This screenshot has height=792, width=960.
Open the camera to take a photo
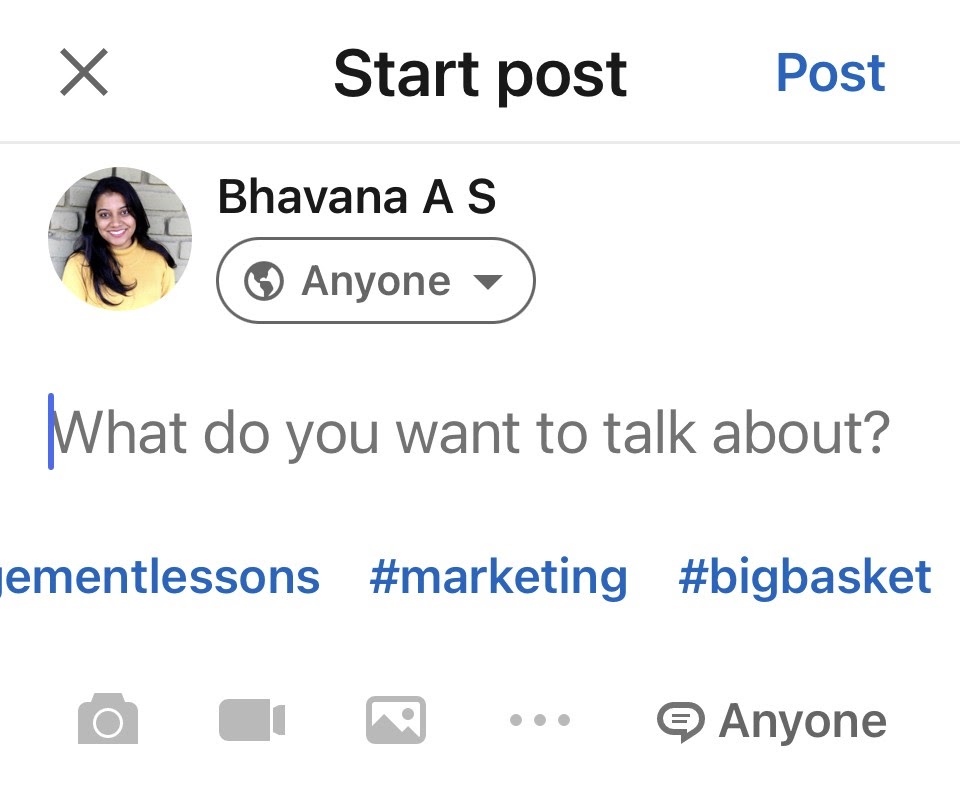click(x=108, y=719)
